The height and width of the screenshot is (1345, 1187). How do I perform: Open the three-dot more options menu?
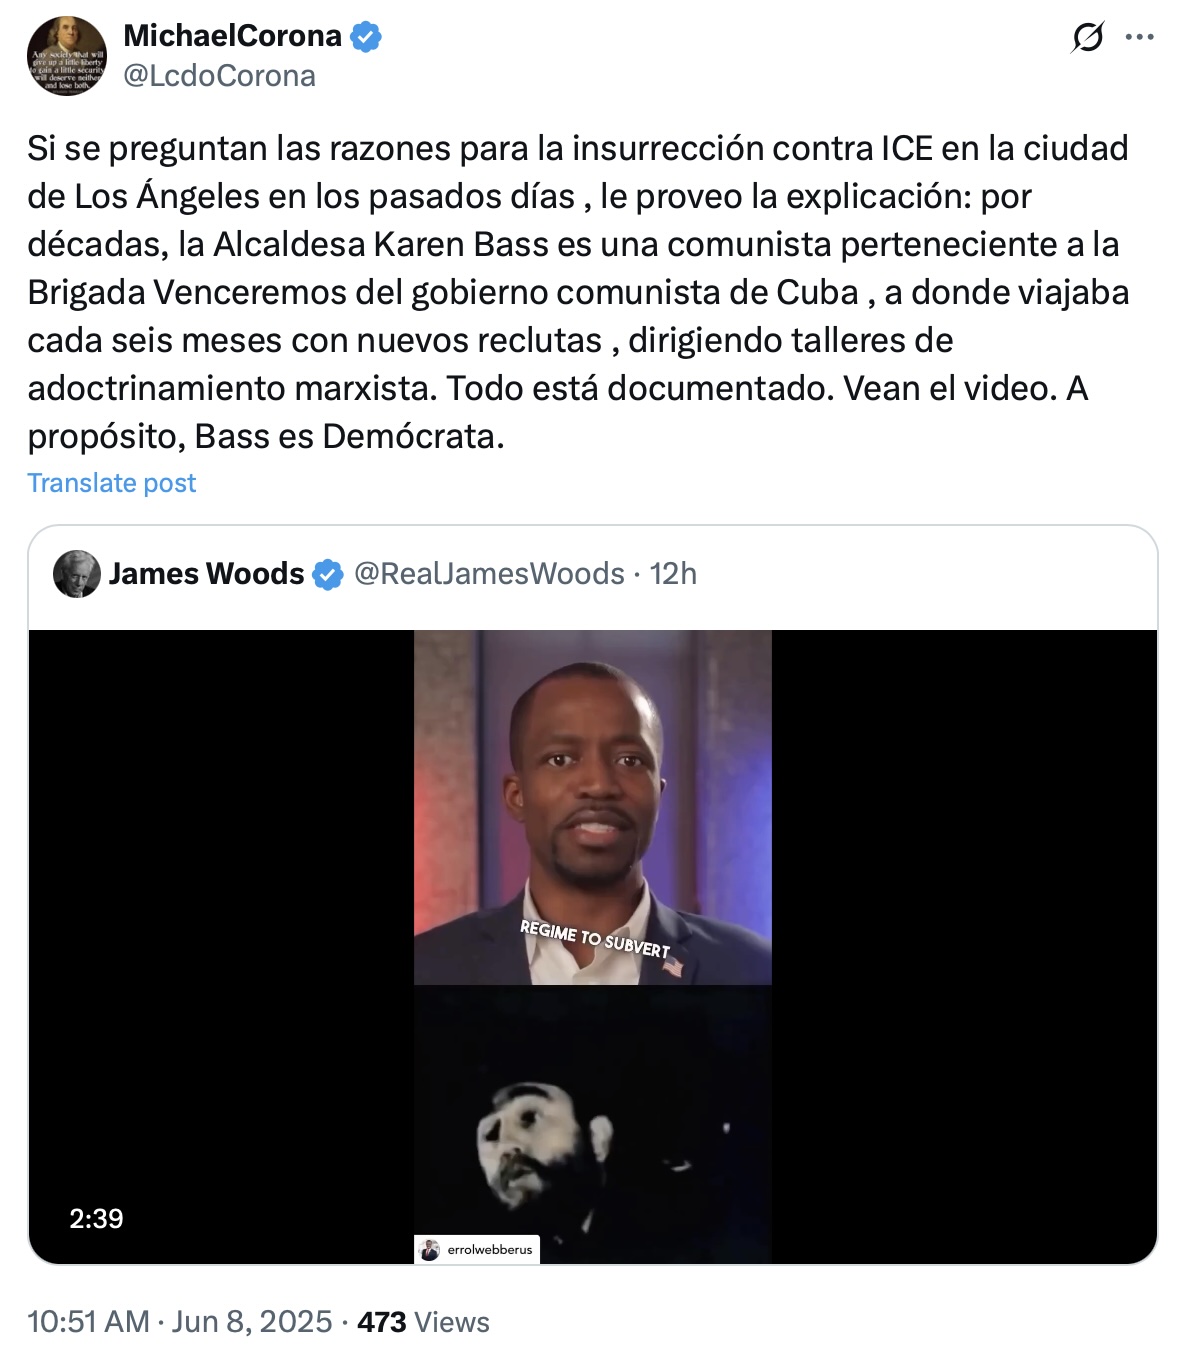(x=1140, y=38)
